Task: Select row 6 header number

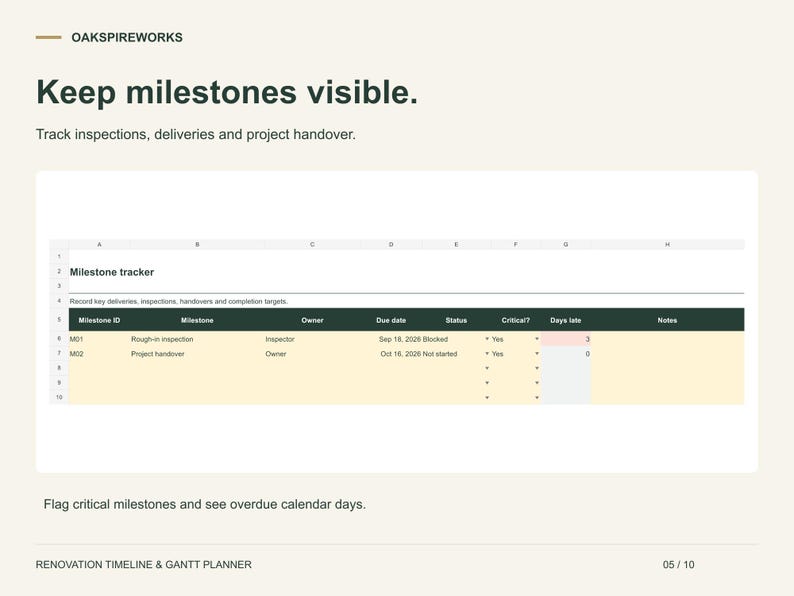Action: click(59, 339)
